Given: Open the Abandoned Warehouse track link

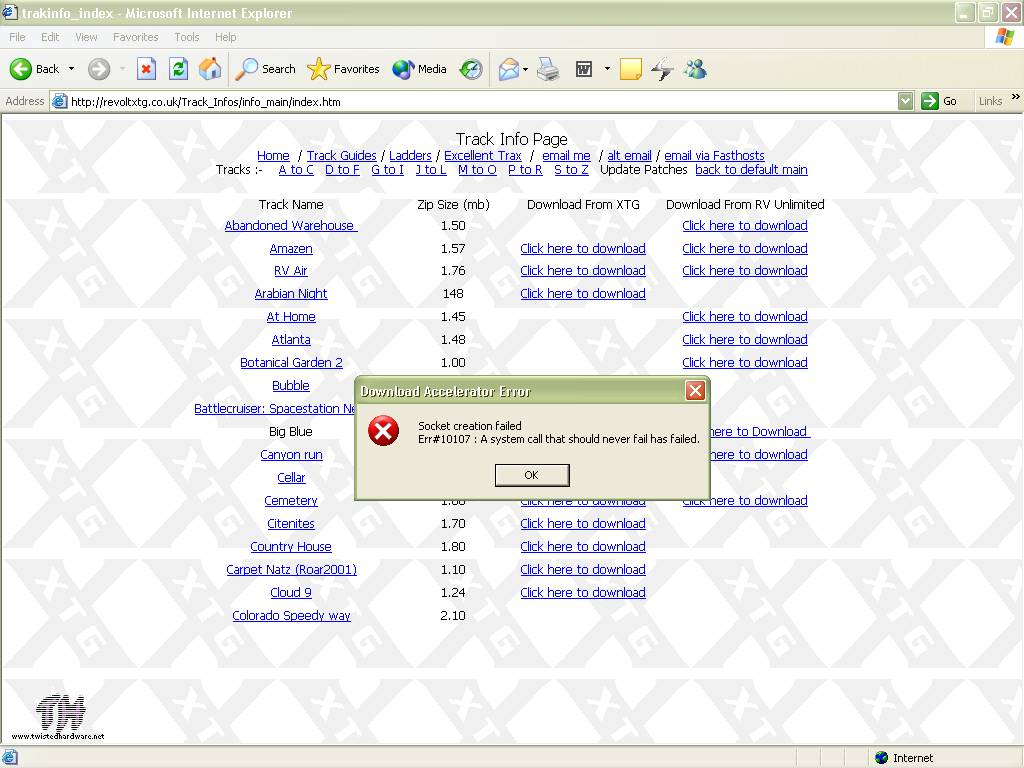Looking at the screenshot, I should coord(290,226).
